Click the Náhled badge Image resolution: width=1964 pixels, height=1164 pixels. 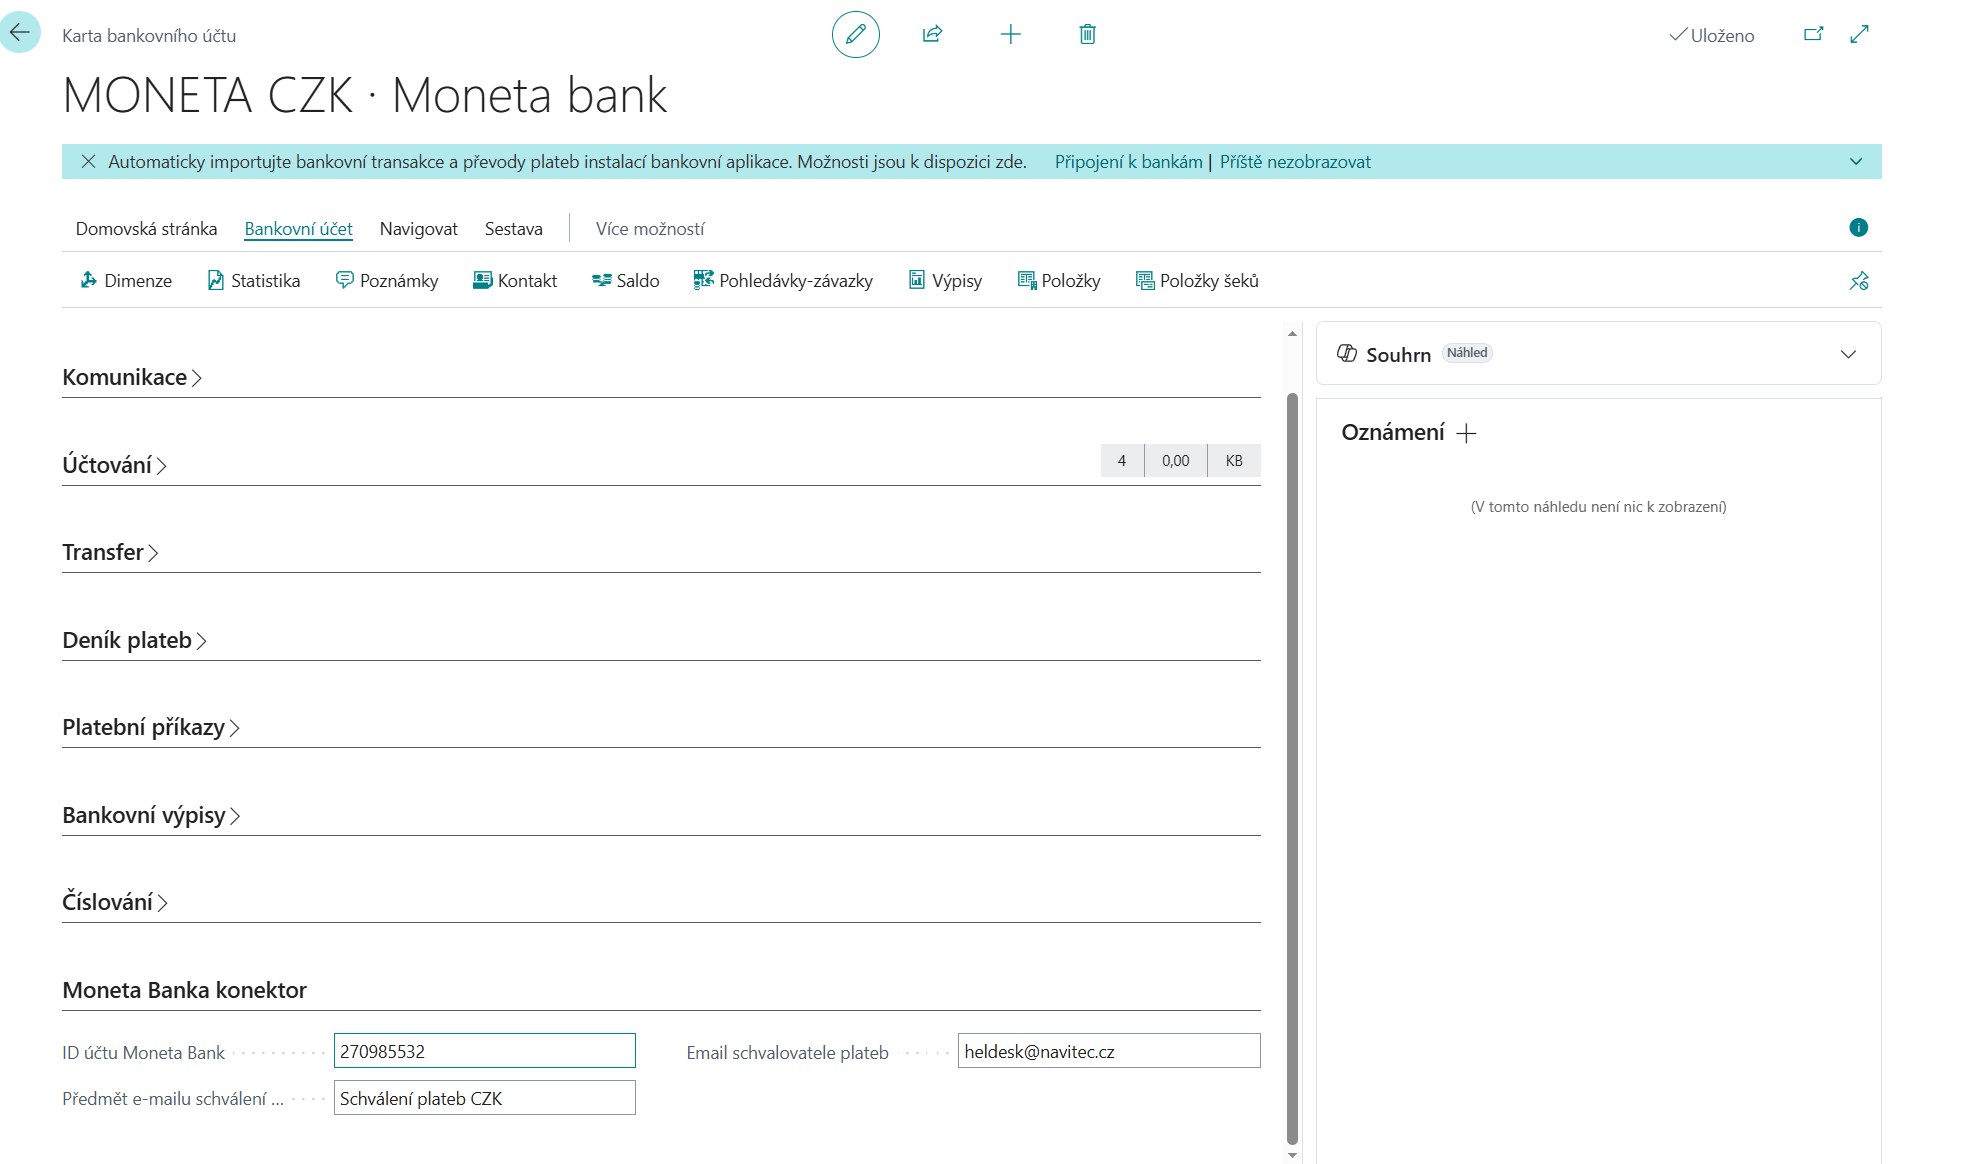(1466, 353)
